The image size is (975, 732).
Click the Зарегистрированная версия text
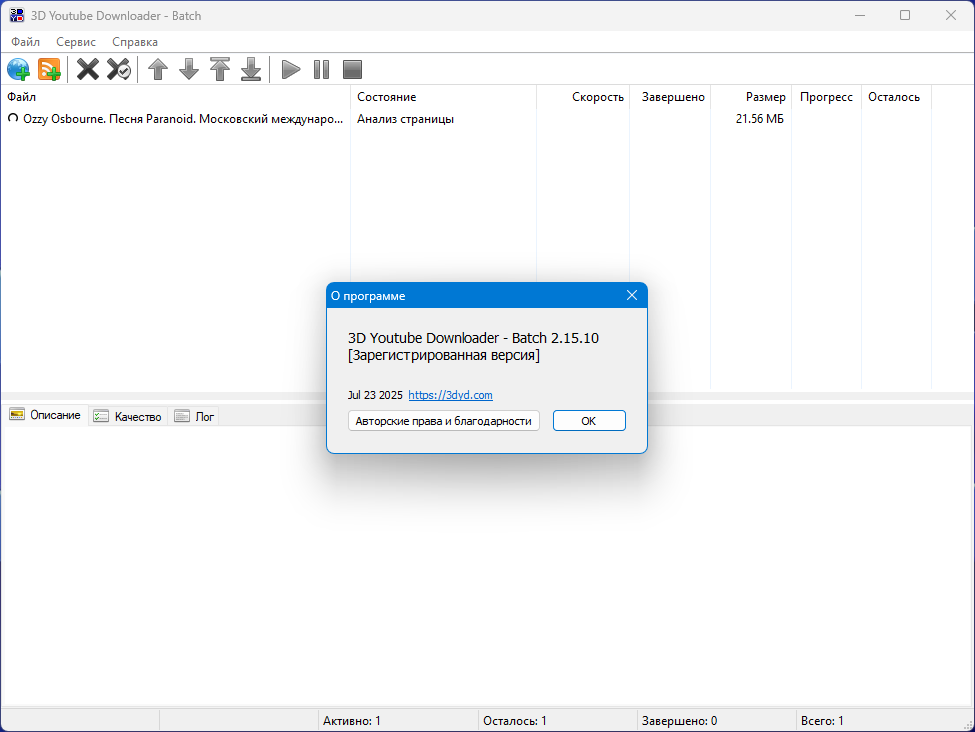tap(443, 355)
